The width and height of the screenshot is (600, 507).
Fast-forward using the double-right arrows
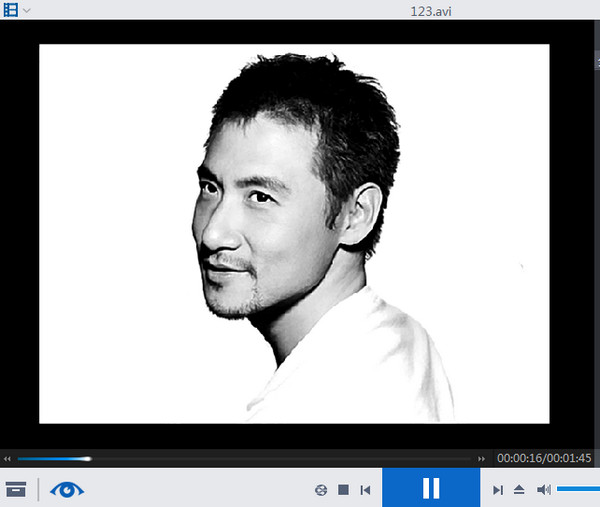pos(481,458)
